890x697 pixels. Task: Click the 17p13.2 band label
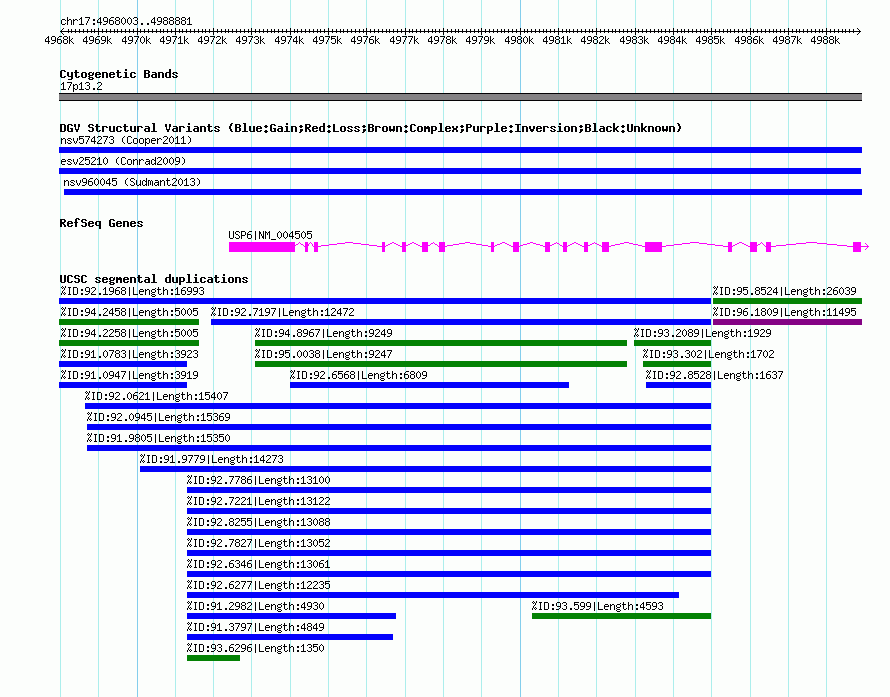[81, 86]
